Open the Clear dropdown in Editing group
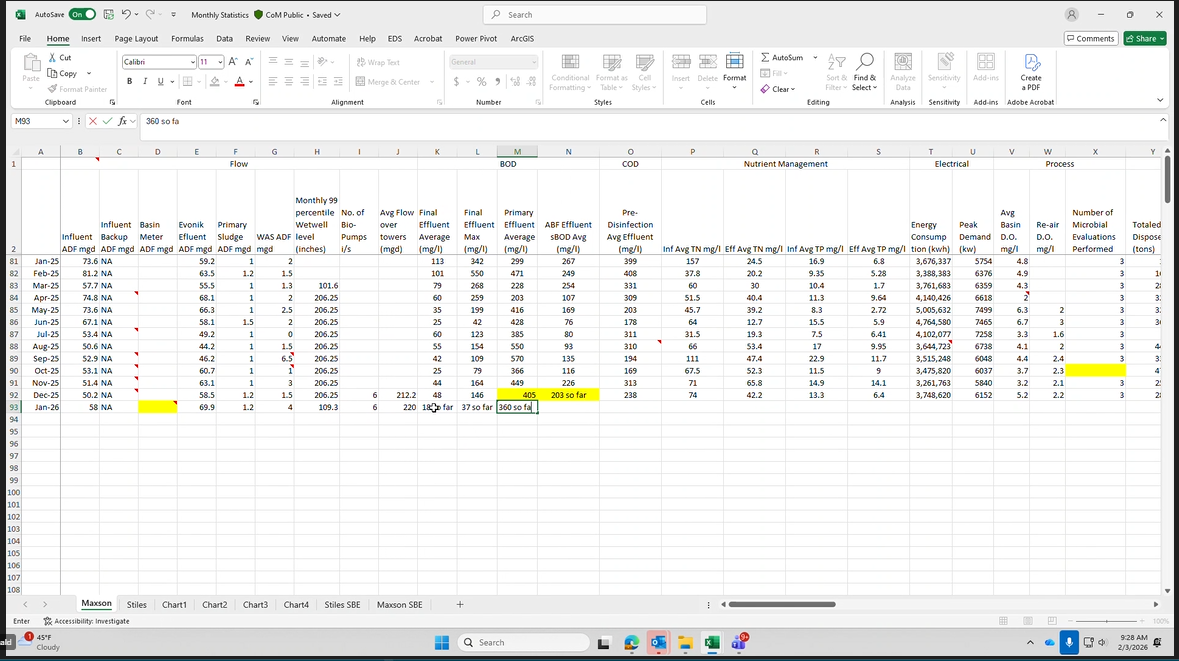This screenshot has height=661, width=1179. tap(778, 89)
